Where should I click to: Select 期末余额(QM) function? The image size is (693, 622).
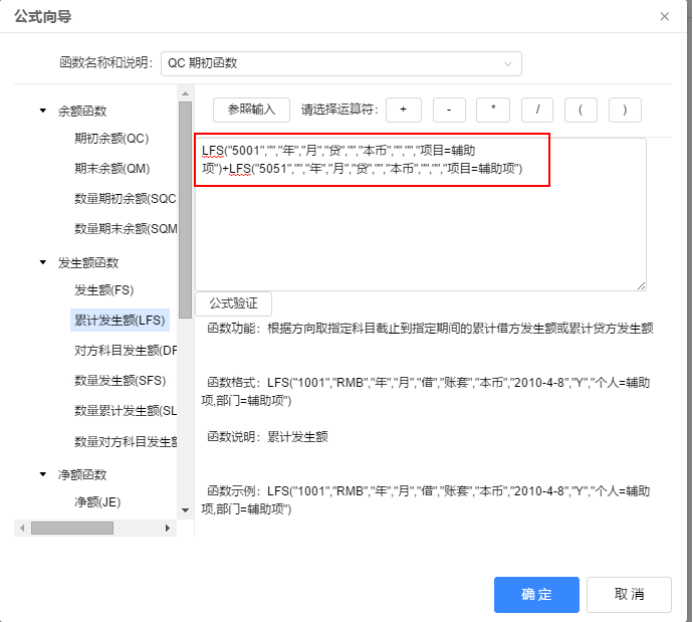click(111, 168)
